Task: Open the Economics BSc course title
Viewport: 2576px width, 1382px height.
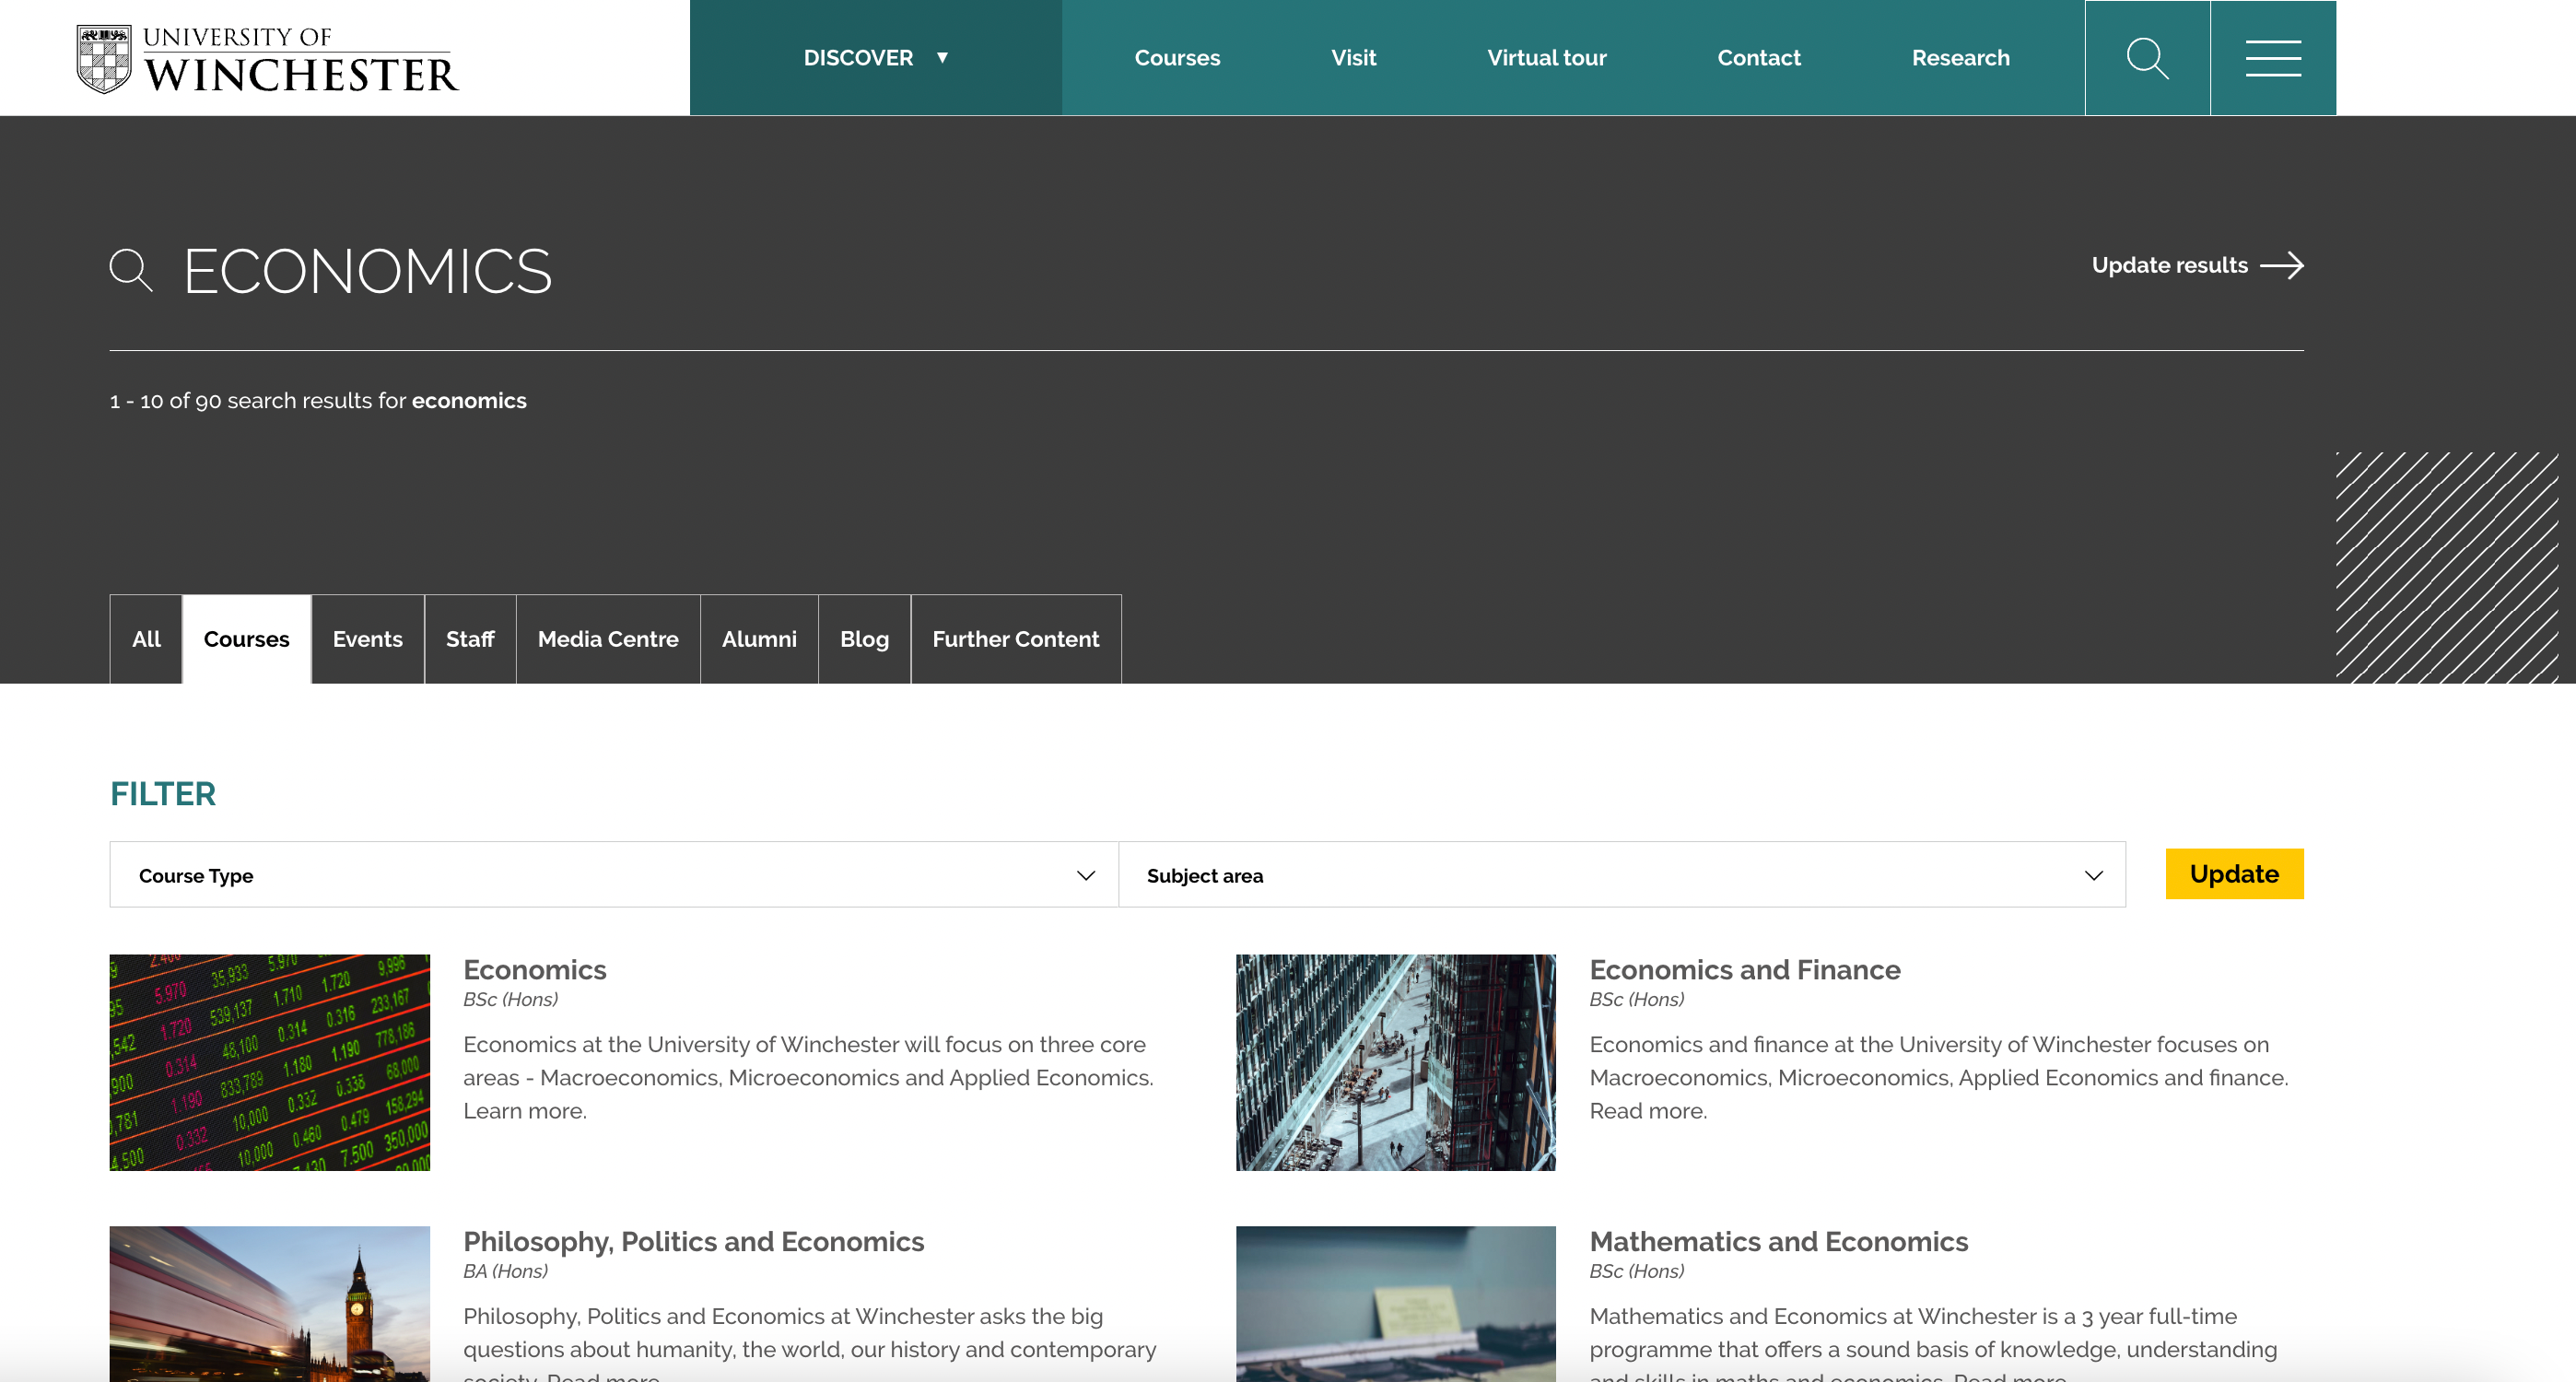Action: click(x=535, y=969)
